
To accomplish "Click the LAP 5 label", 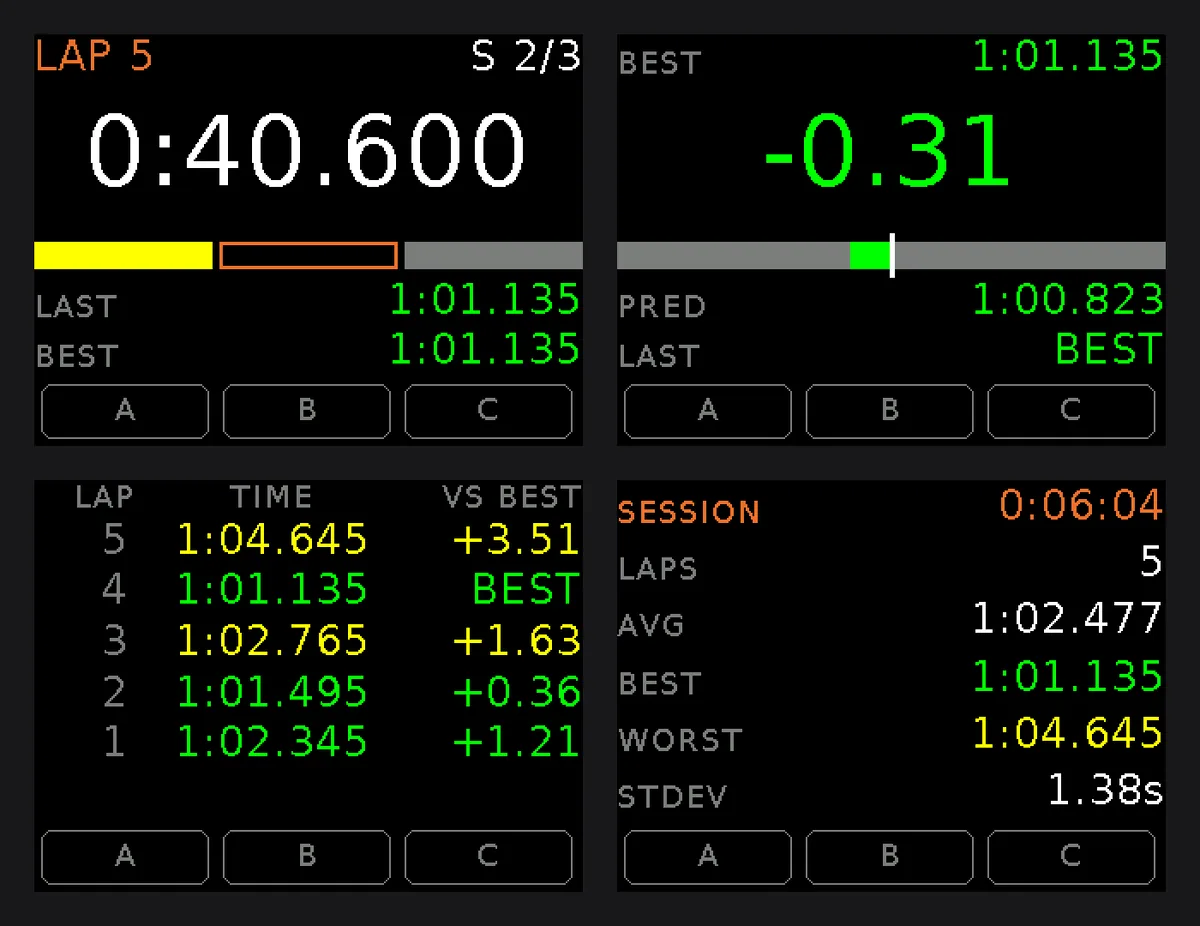I will pyautogui.click(x=94, y=56).
